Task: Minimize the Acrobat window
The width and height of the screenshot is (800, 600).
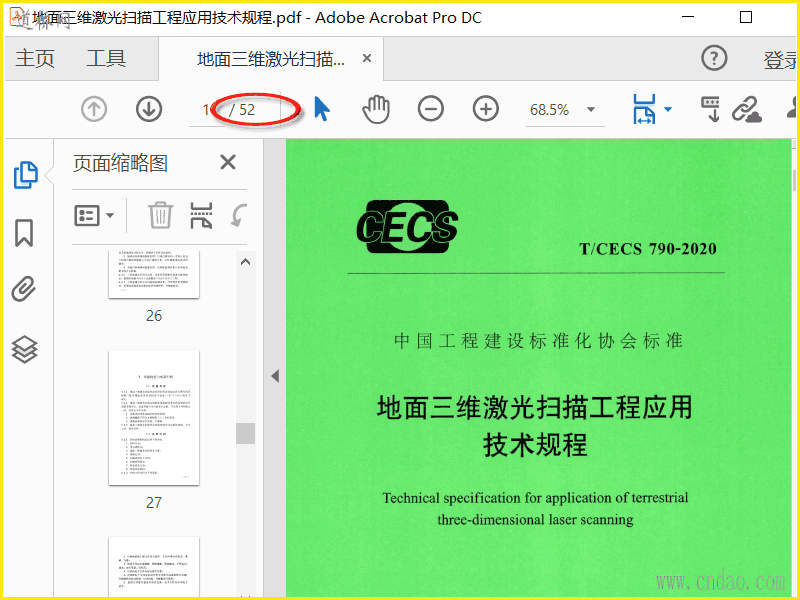Action: 688,17
